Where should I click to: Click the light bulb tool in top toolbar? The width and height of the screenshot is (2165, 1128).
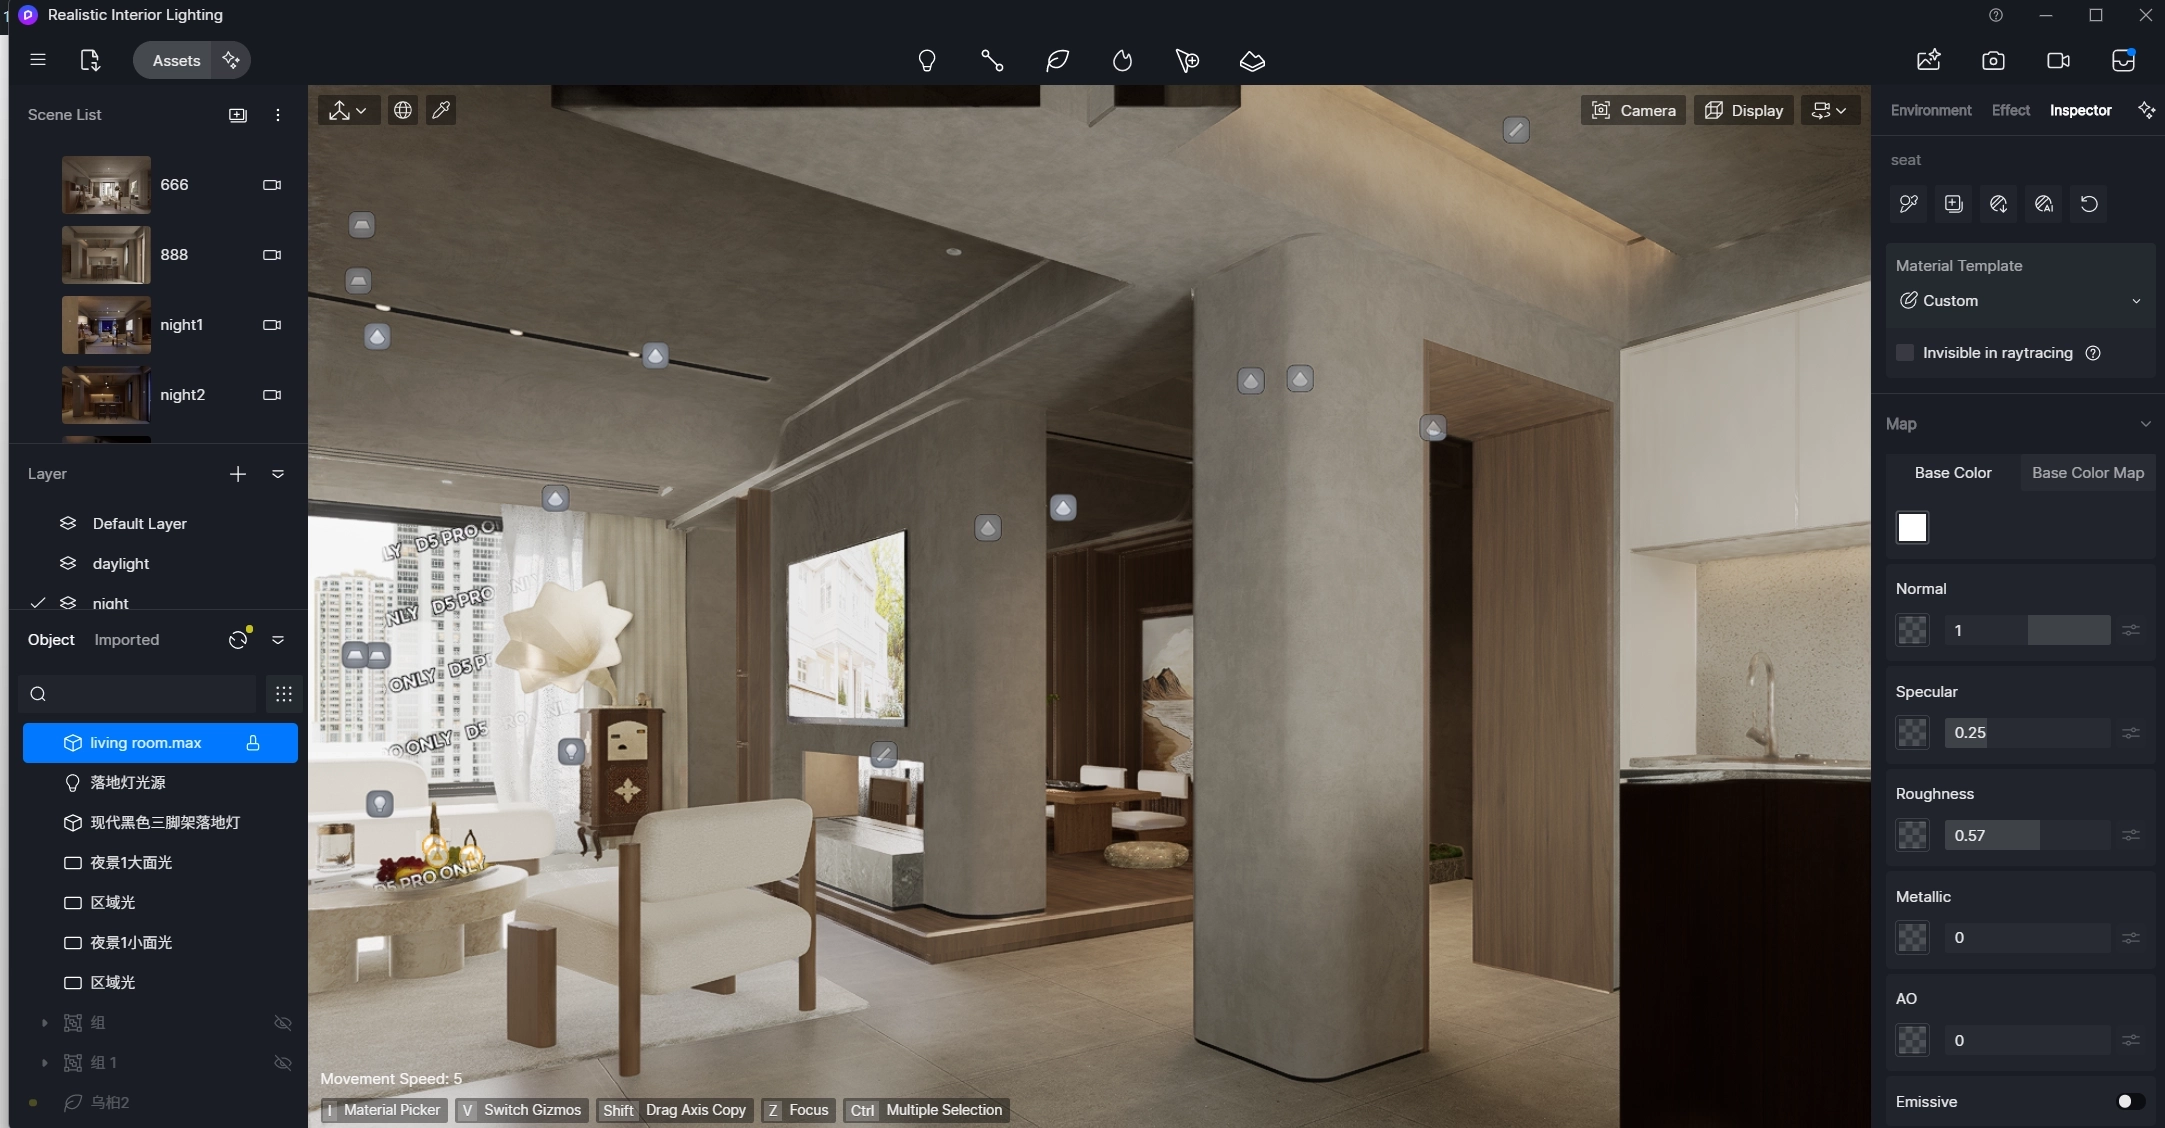pyautogui.click(x=926, y=61)
